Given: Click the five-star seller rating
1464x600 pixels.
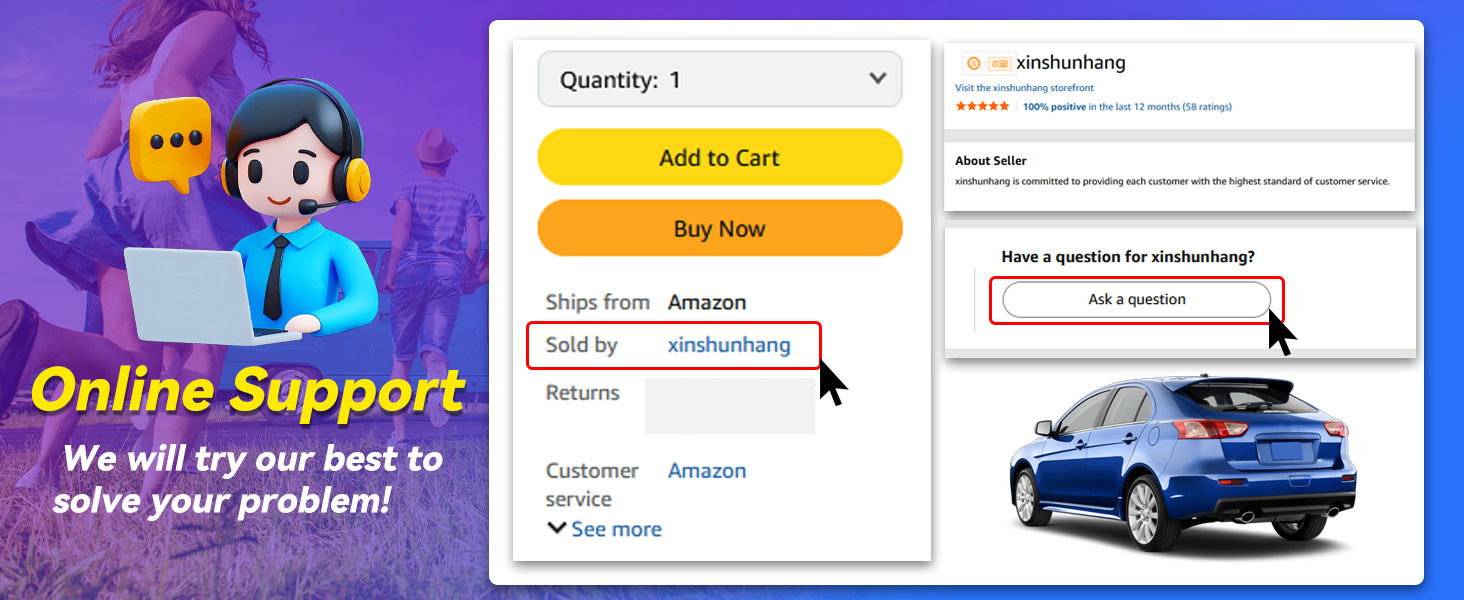Looking at the screenshot, I should (982, 107).
